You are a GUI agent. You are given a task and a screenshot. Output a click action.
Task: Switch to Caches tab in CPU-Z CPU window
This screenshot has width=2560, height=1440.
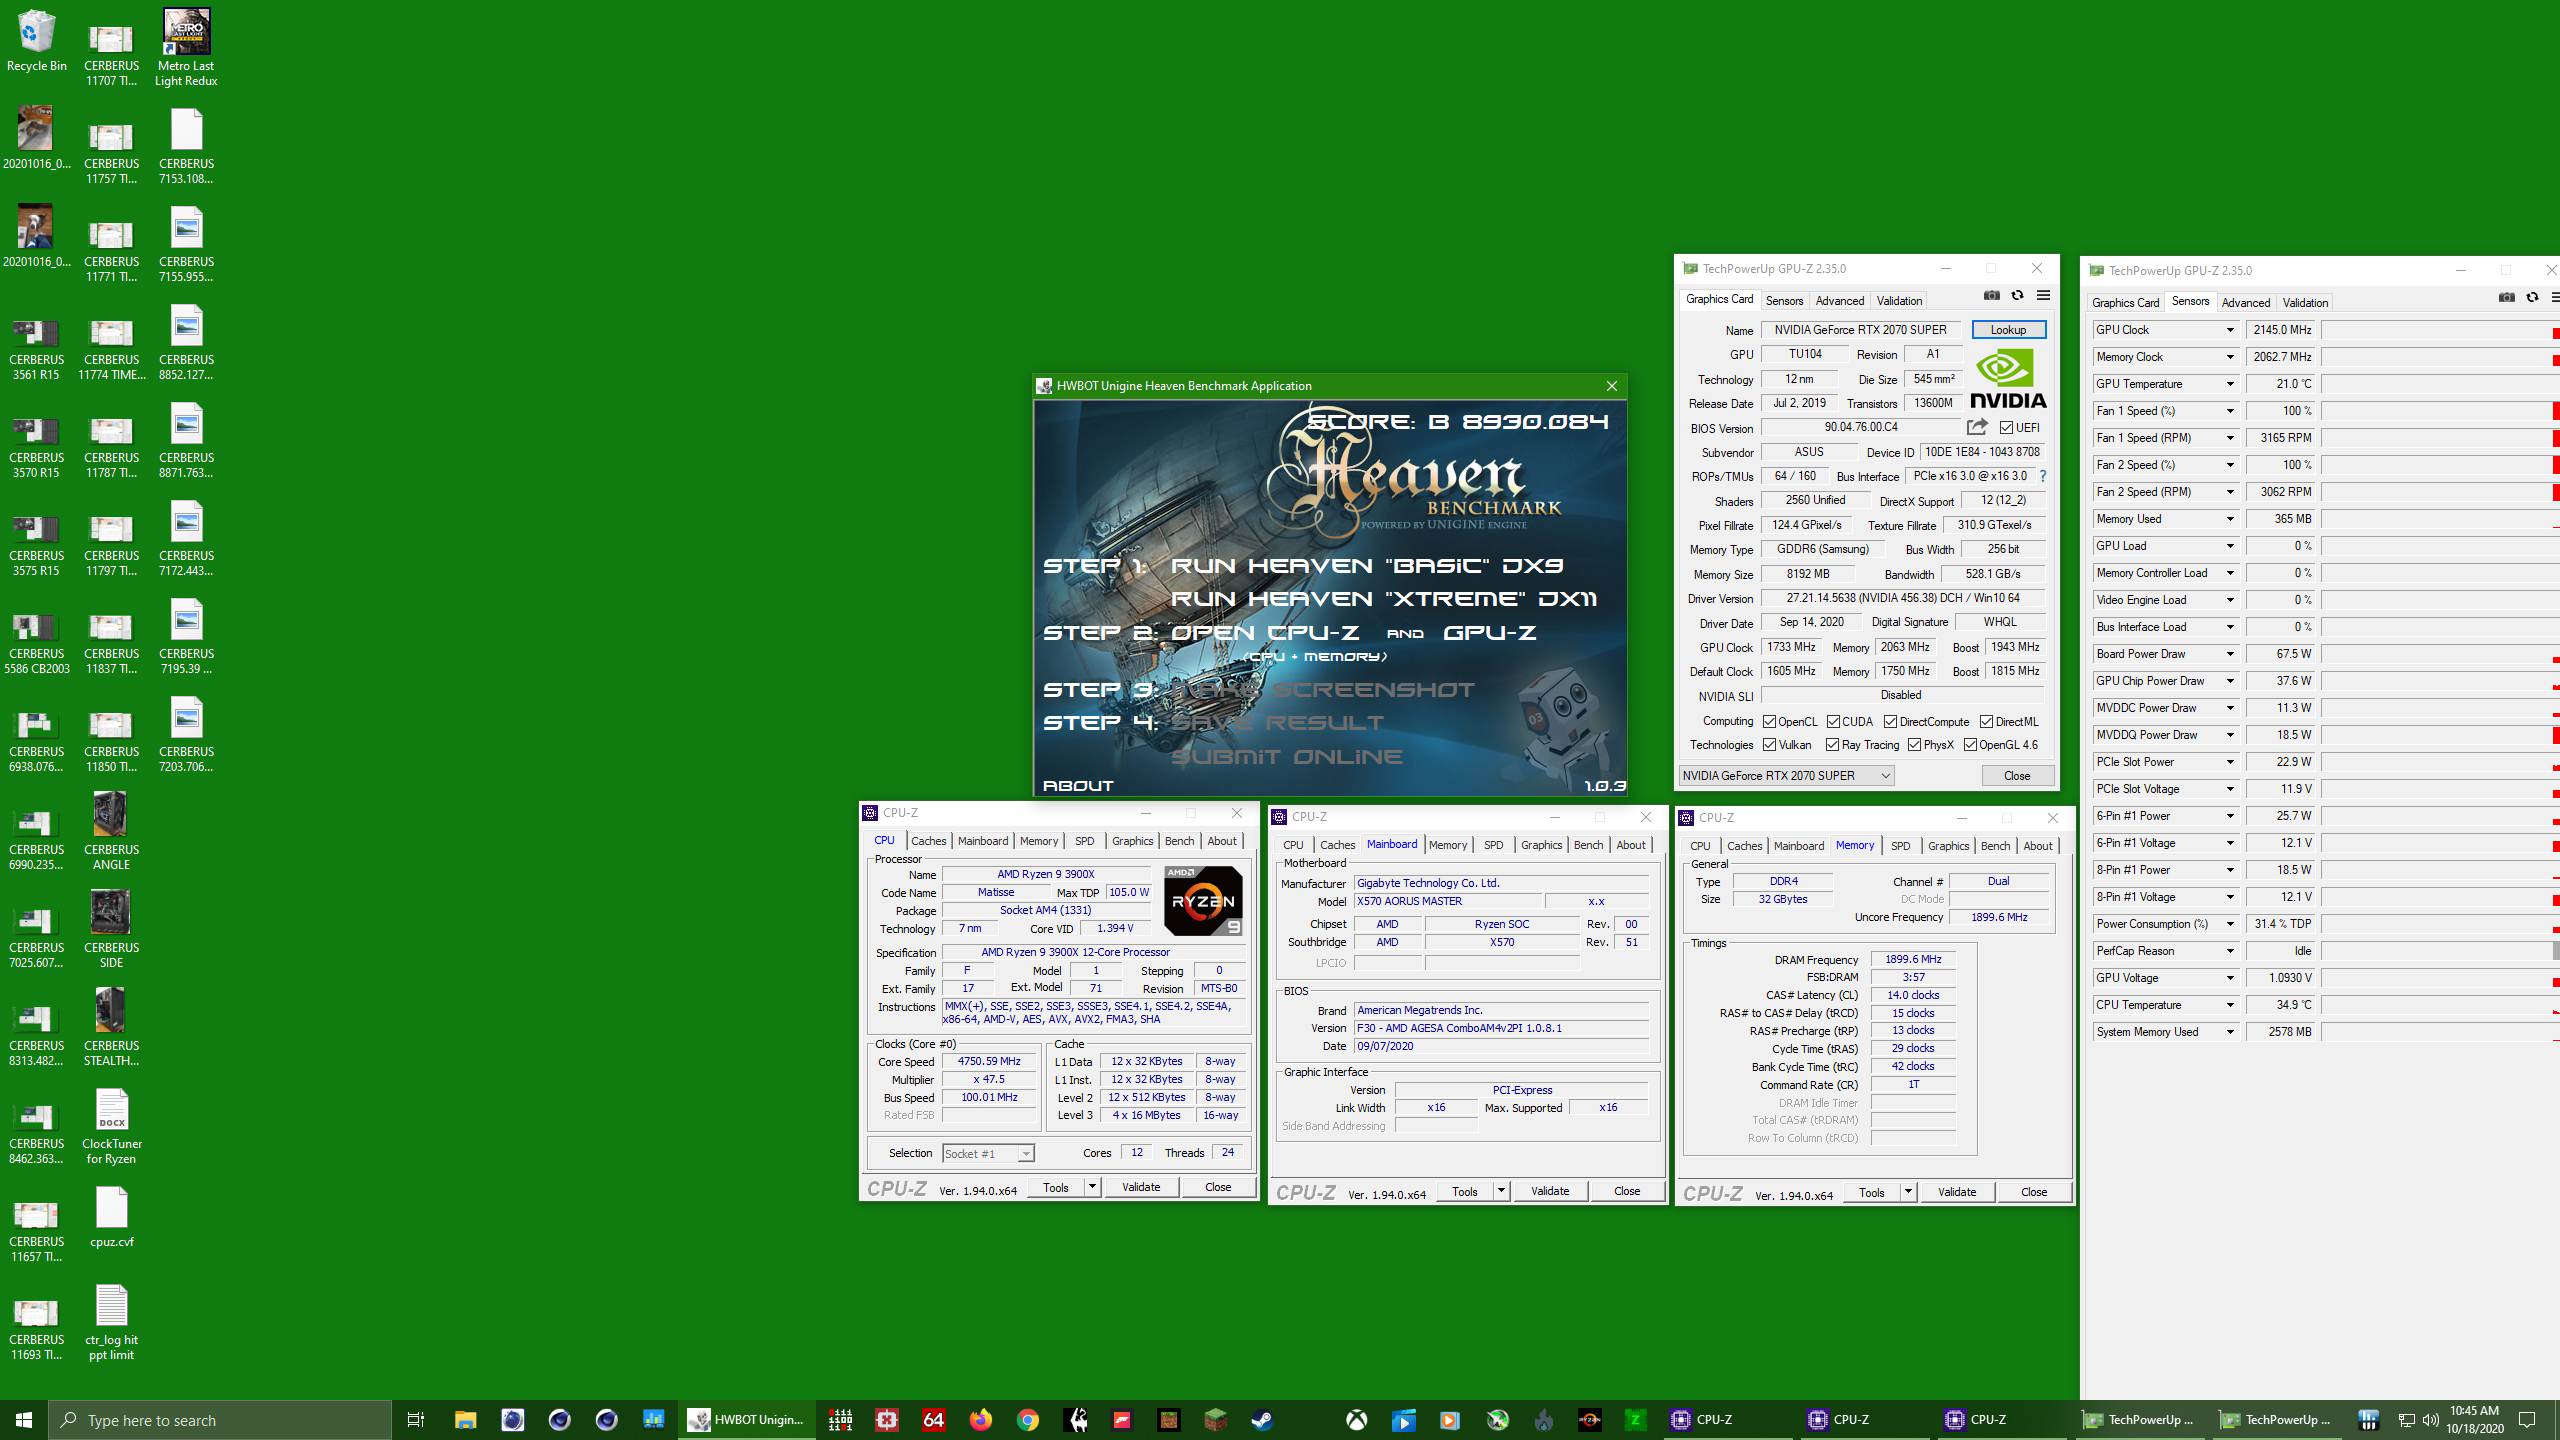928,841
